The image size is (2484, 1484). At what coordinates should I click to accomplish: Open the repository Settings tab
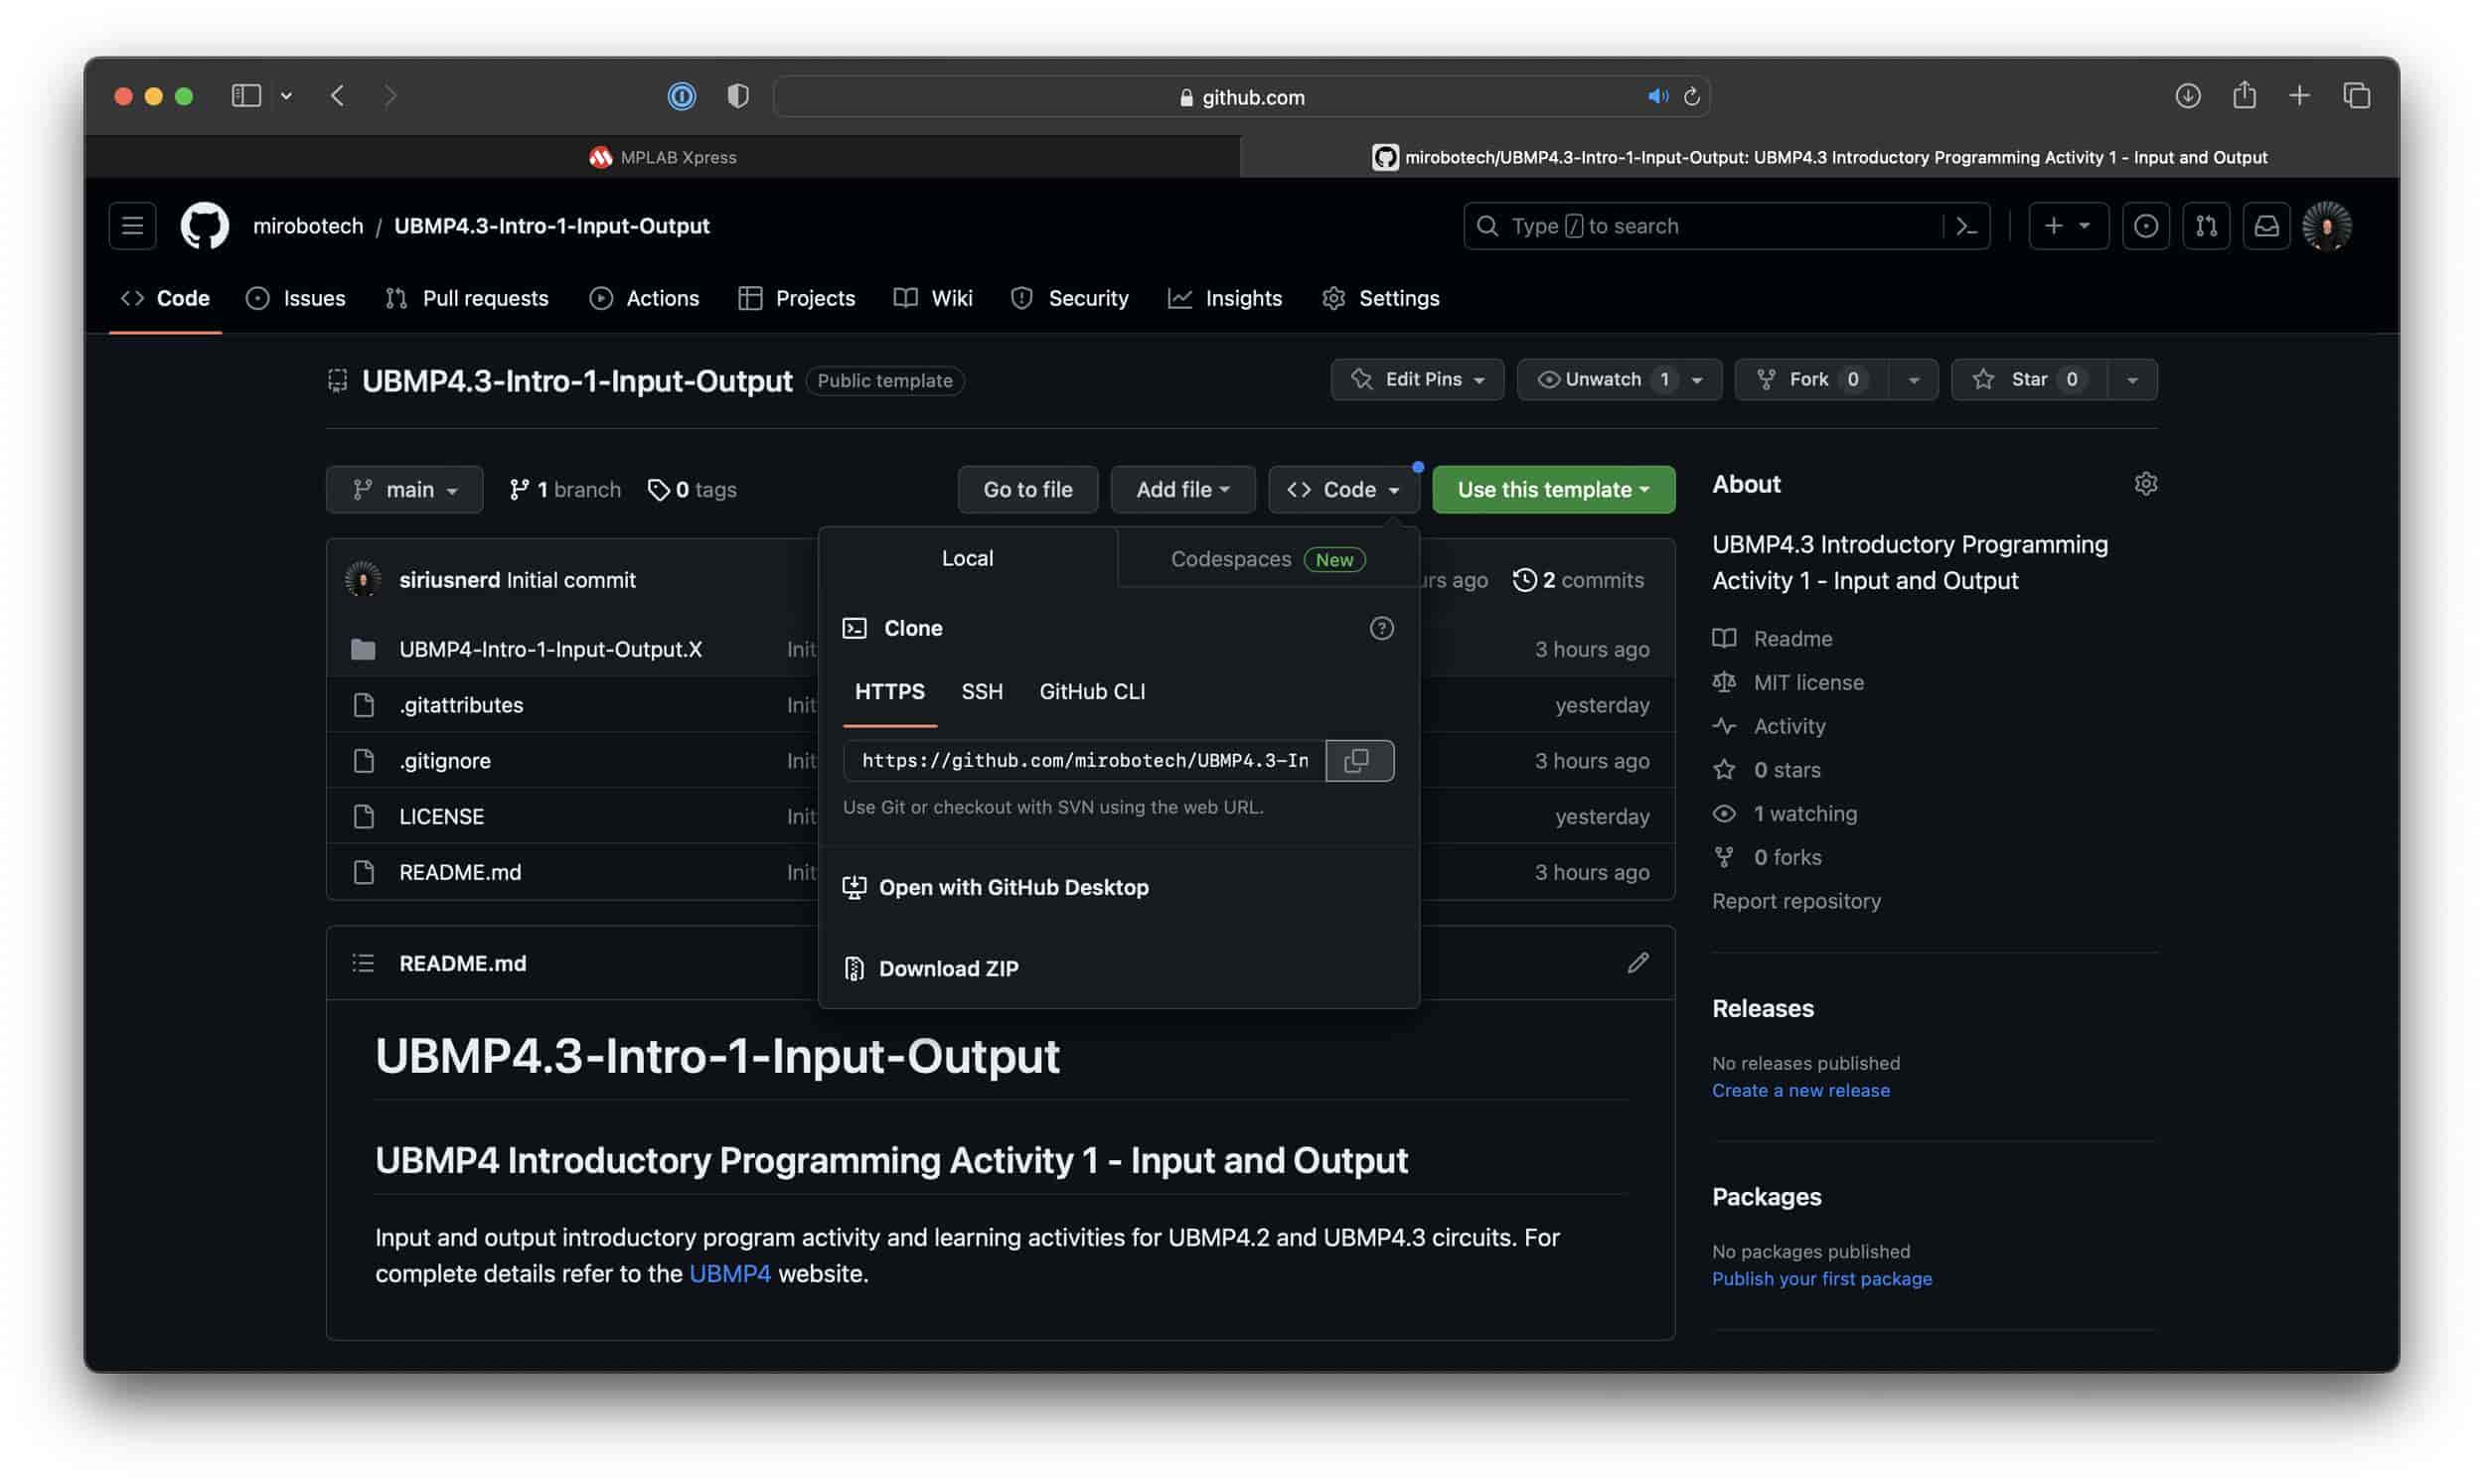click(1380, 298)
